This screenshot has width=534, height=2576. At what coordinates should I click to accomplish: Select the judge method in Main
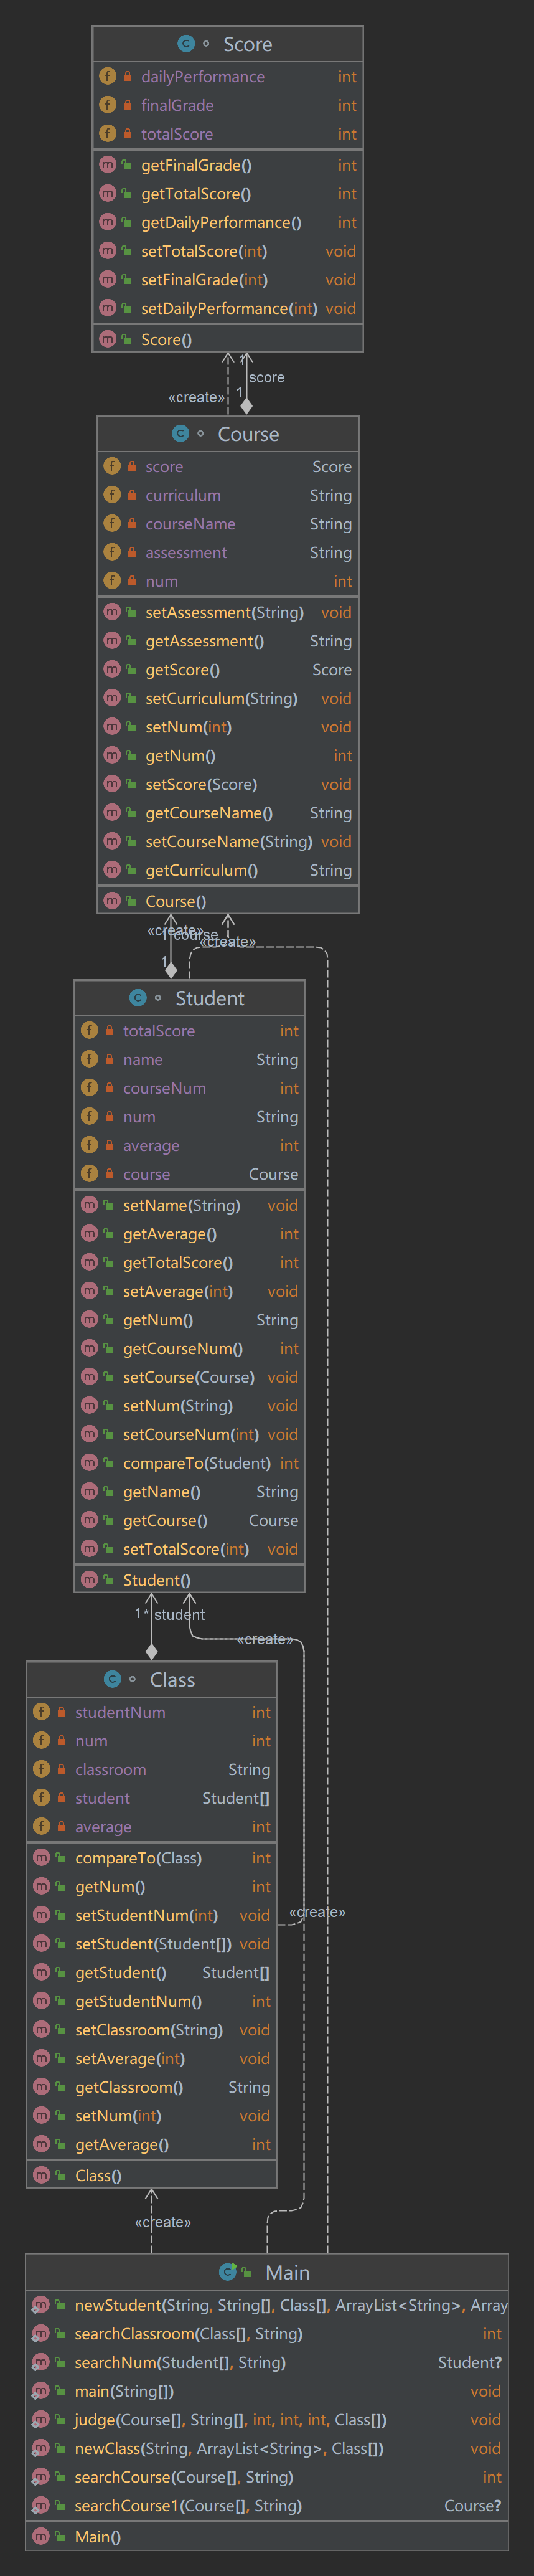[230, 2419]
